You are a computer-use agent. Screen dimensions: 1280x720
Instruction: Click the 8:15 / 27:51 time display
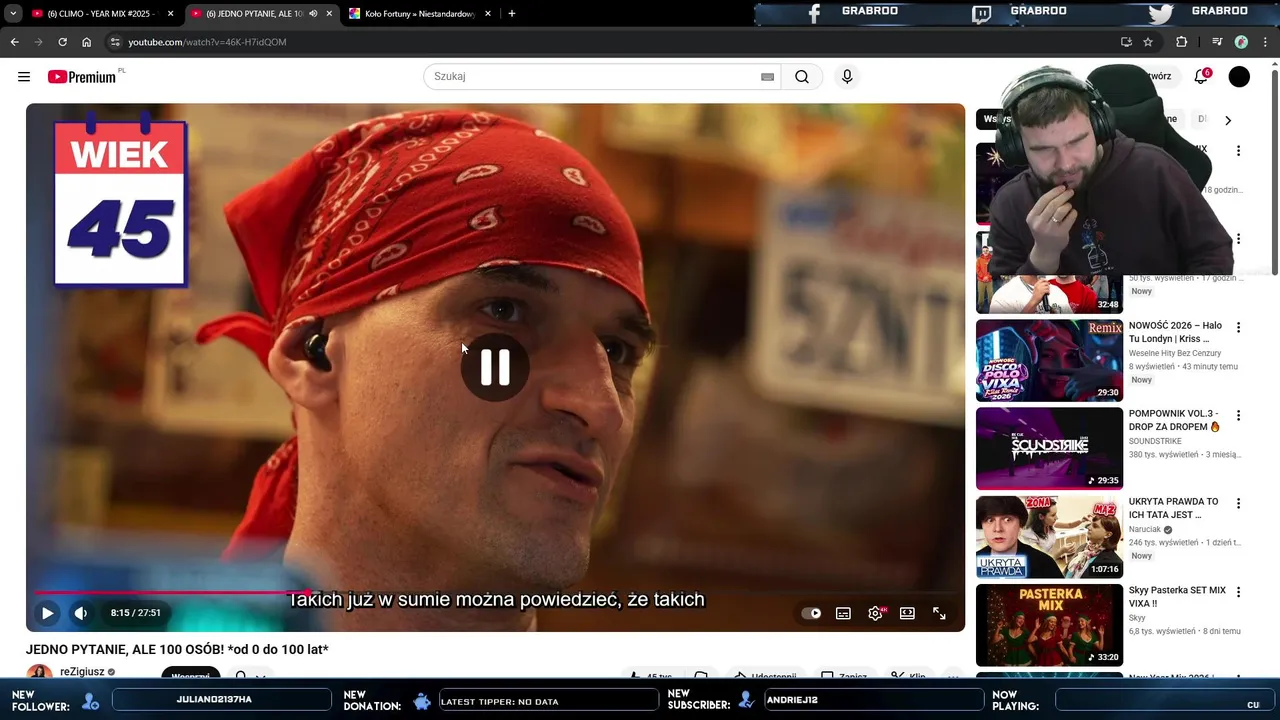click(135, 613)
